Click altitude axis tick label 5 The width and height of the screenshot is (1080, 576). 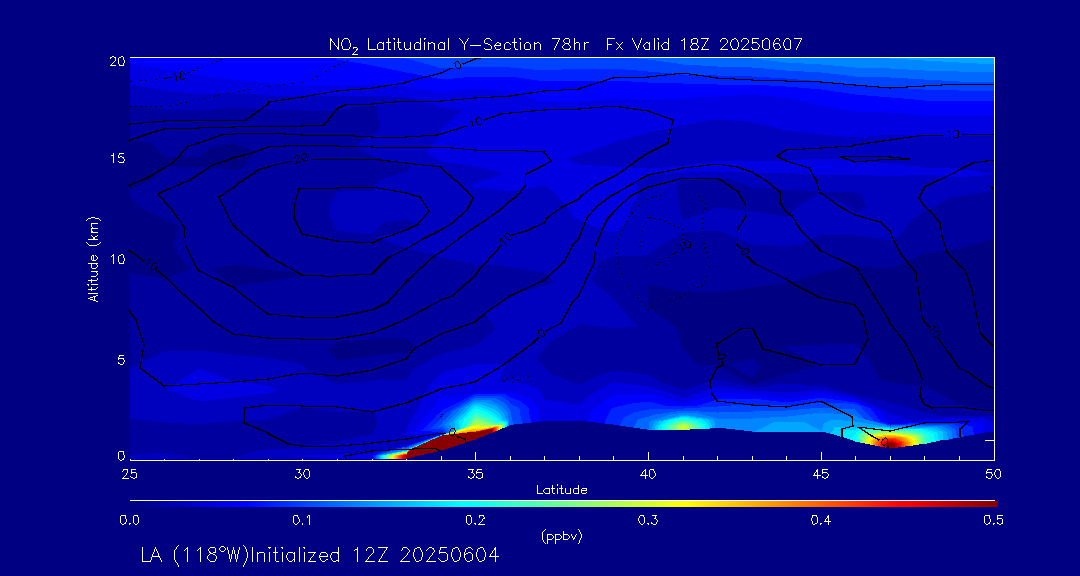(x=121, y=360)
